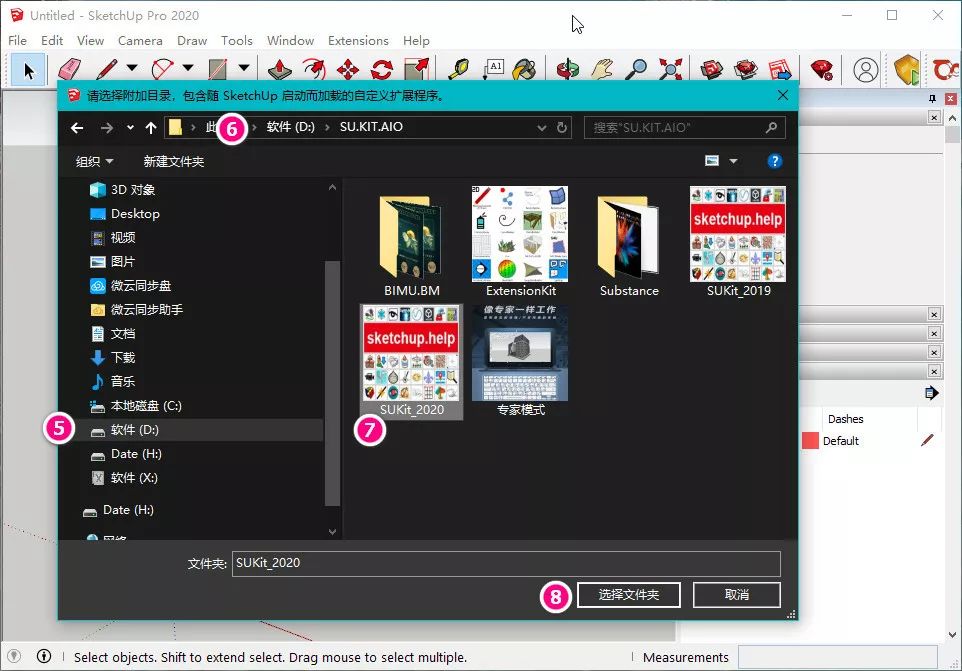Open the Edit menu

click(x=52, y=40)
